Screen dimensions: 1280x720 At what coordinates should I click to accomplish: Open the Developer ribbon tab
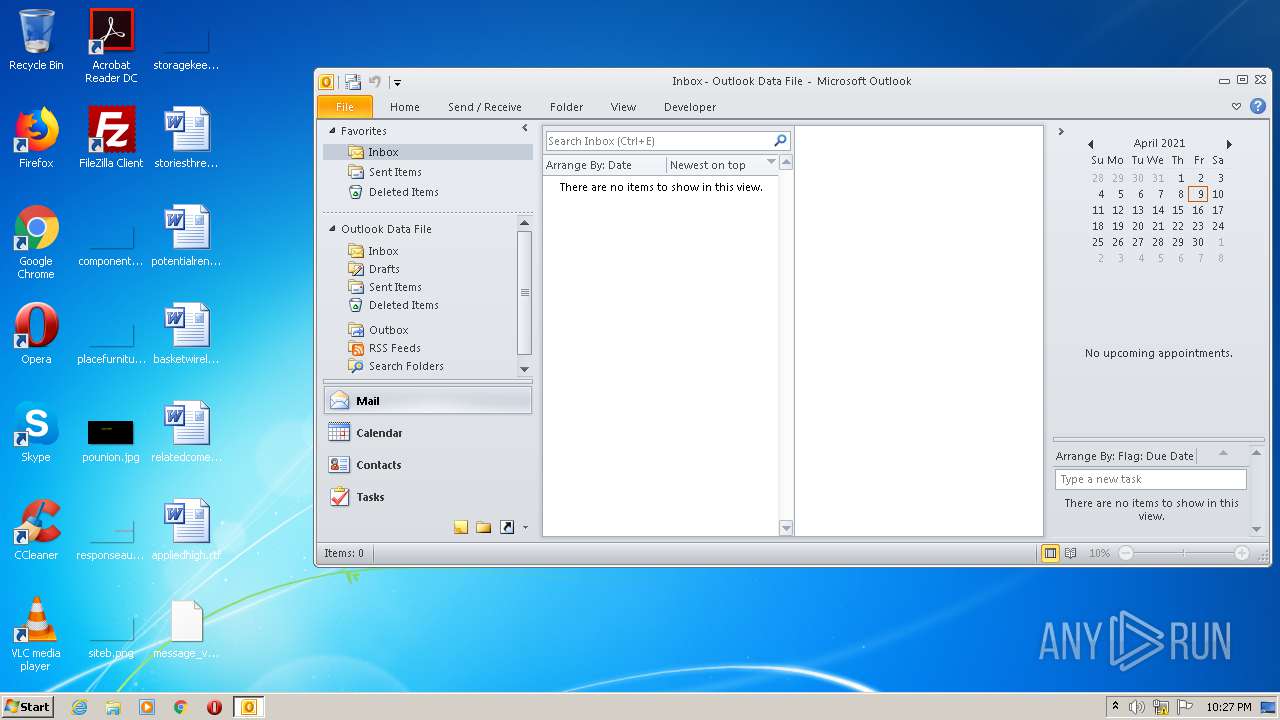pos(690,107)
